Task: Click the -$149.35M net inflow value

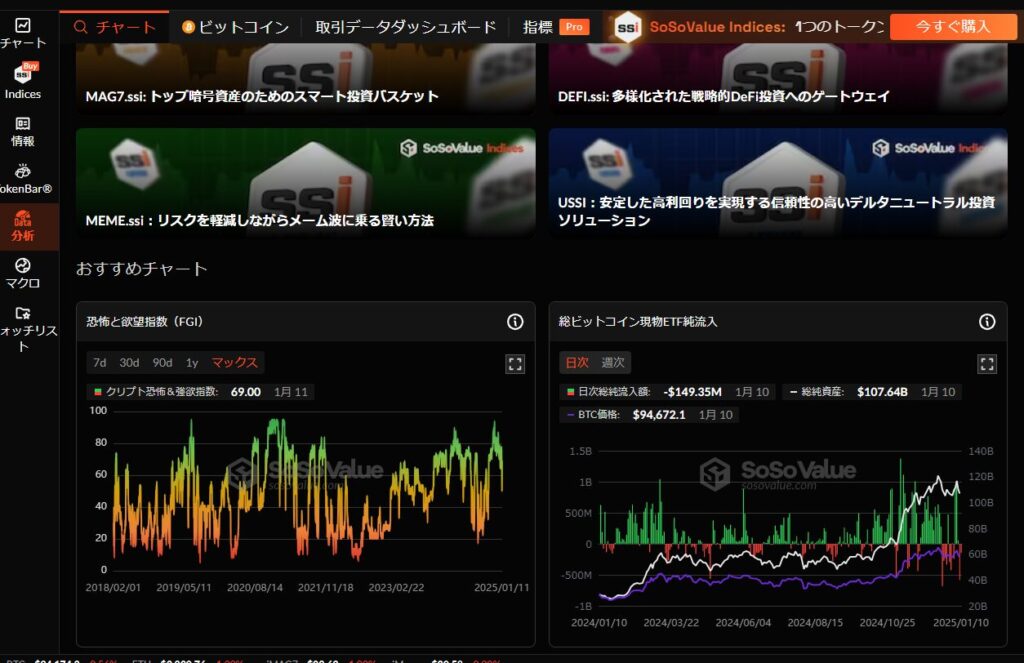Action: point(692,392)
